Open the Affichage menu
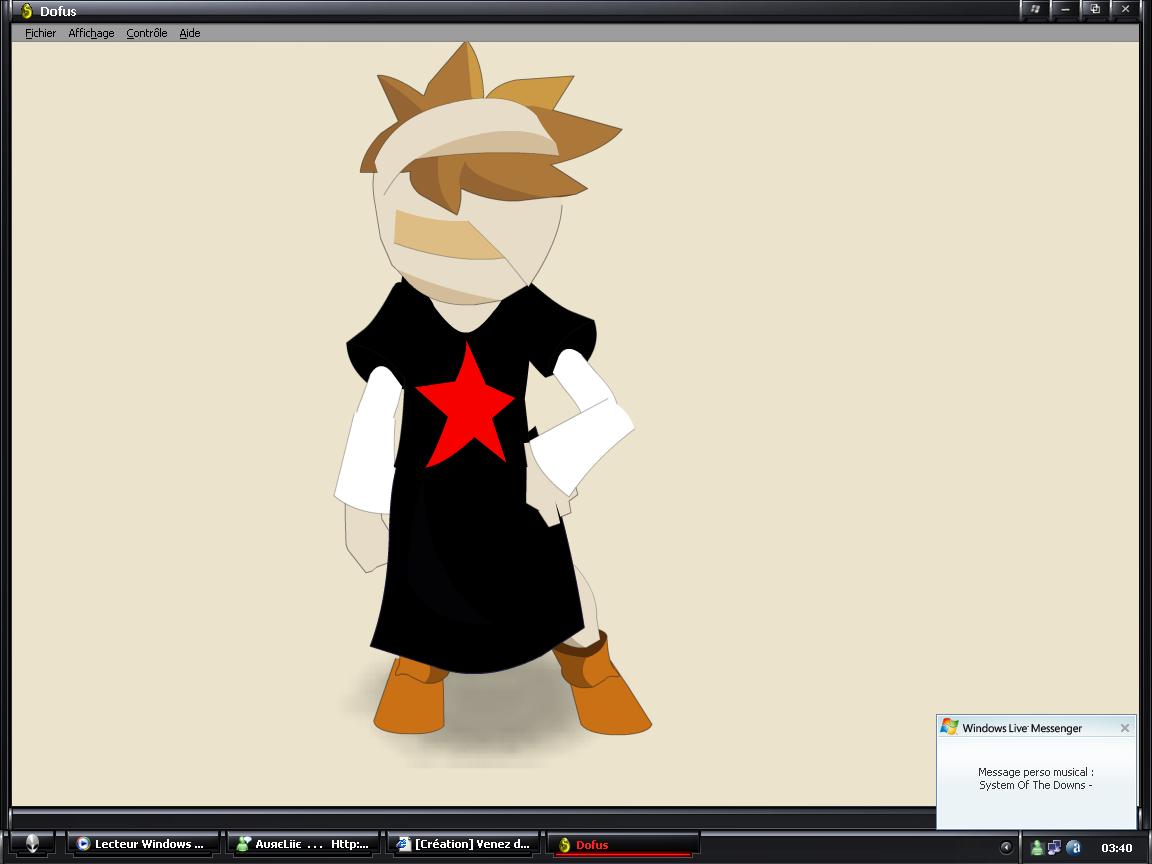Screen dimensions: 1152x864 pyautogui.click(x=91, y=33)
